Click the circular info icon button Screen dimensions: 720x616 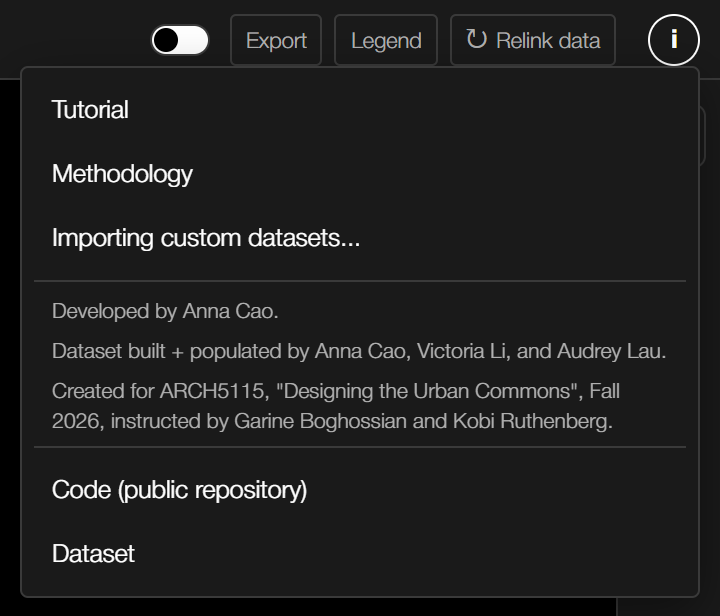[674, 40]
